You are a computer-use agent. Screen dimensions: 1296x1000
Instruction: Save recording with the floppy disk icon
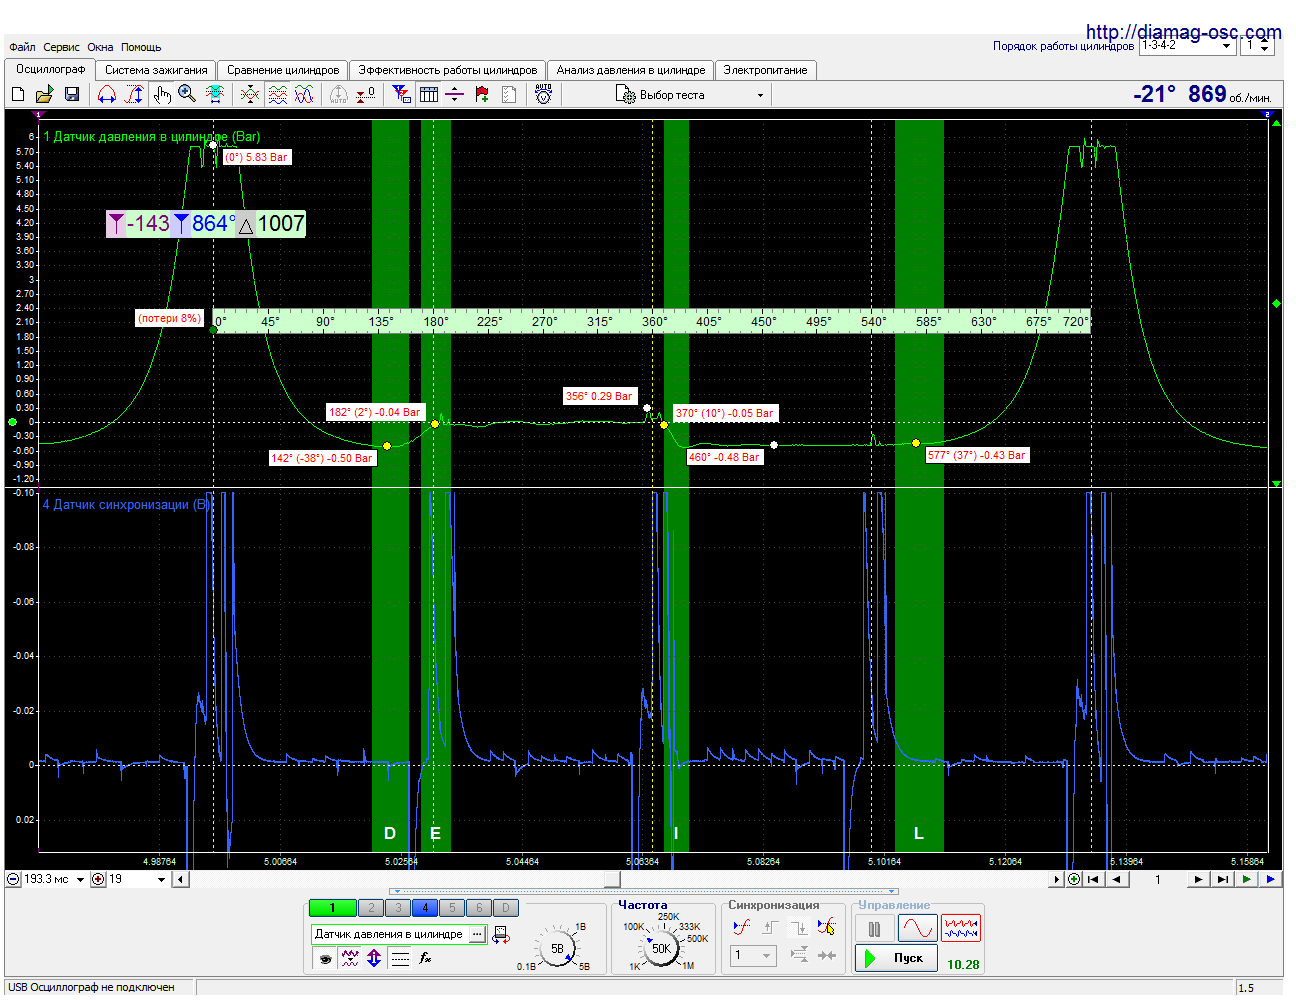tap(72, 94)
